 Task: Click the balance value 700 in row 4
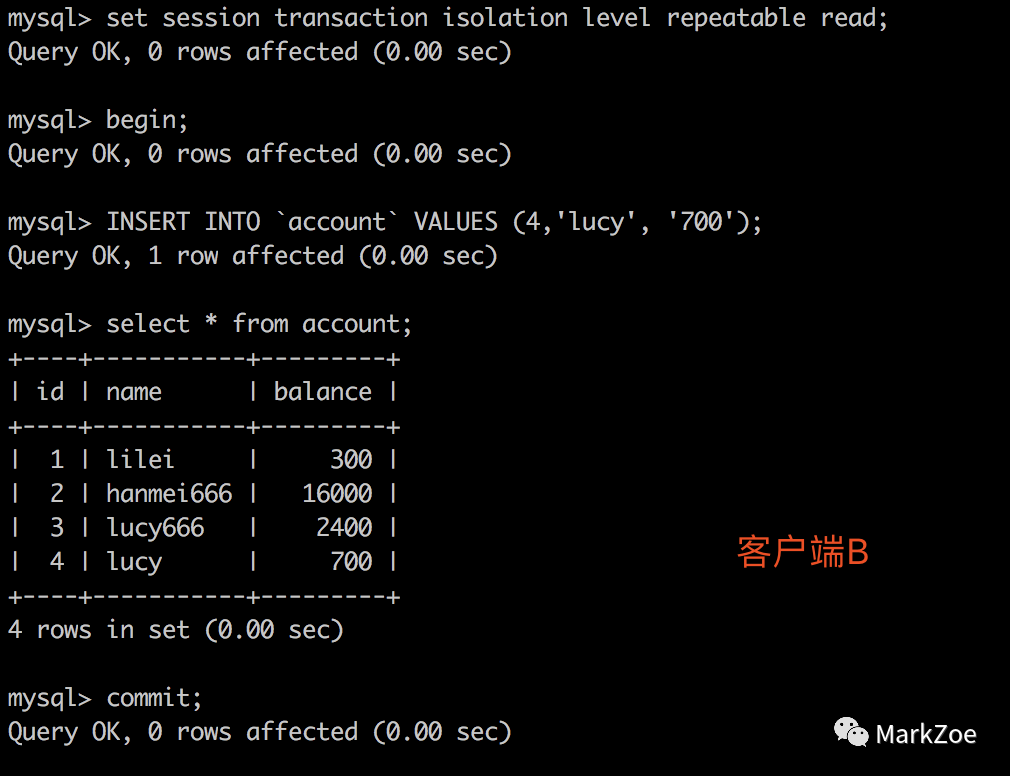[351, 562]
